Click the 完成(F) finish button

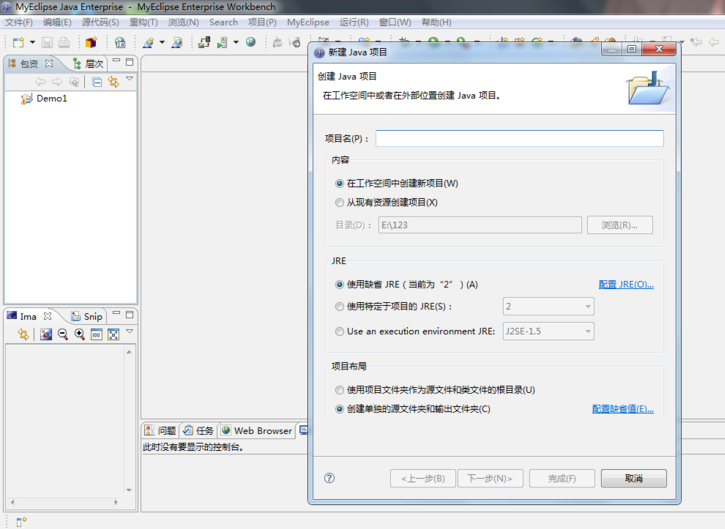(562, 478)
